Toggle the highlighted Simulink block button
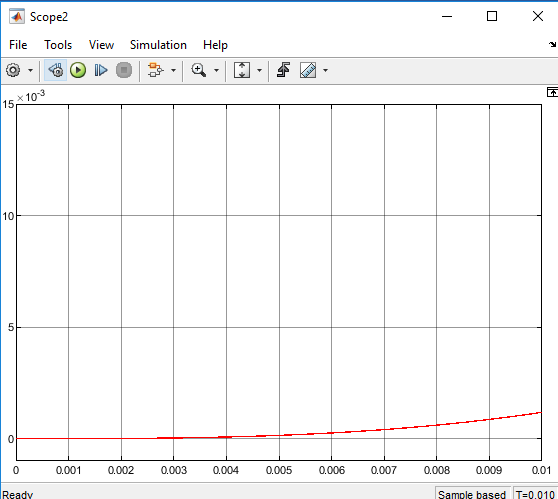 (56, 70)
